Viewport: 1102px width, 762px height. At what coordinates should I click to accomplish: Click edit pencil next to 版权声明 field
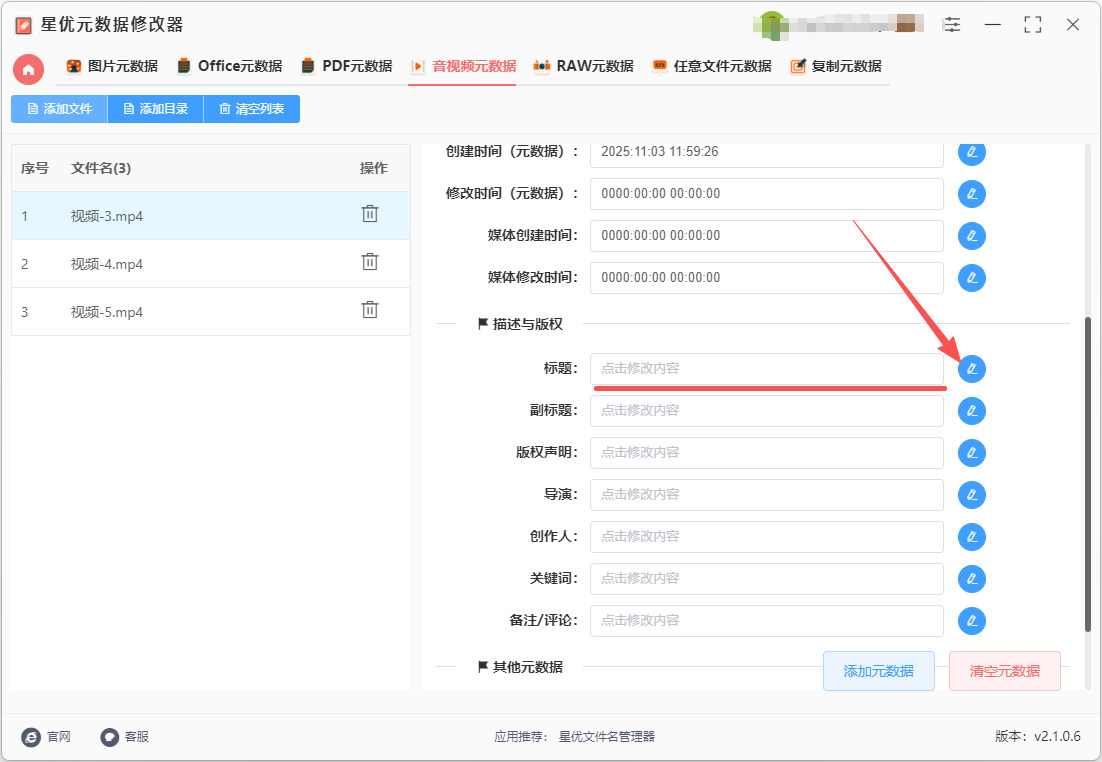[972, 453]
